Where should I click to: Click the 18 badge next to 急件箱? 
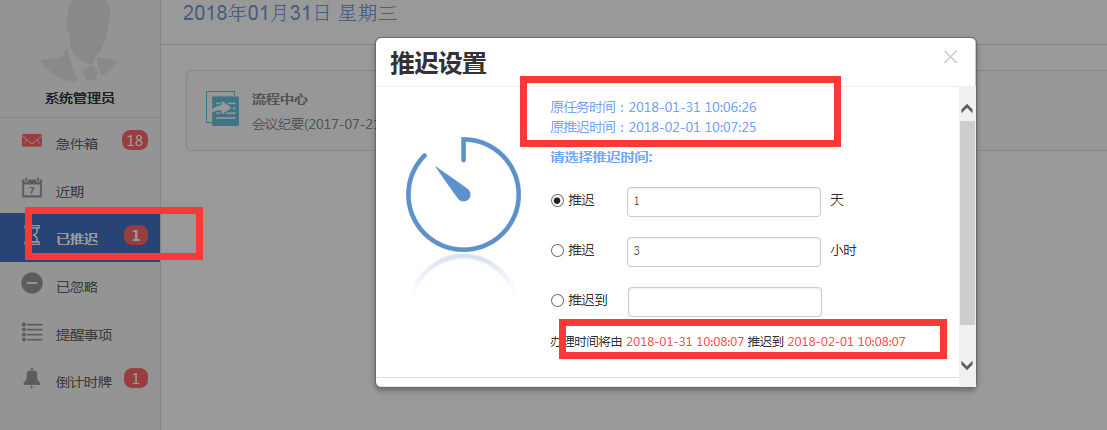[x=135, y=141]
